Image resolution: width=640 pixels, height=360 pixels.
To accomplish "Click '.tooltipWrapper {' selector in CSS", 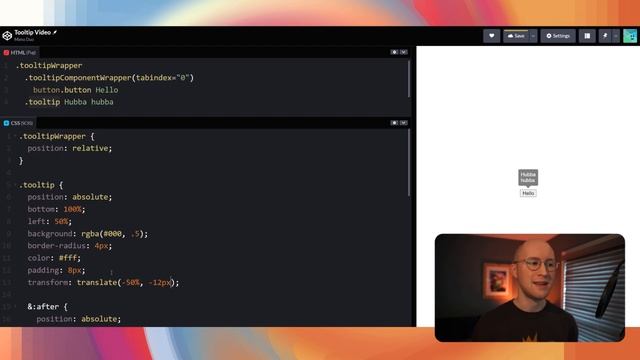I will (x=57, y=136).
